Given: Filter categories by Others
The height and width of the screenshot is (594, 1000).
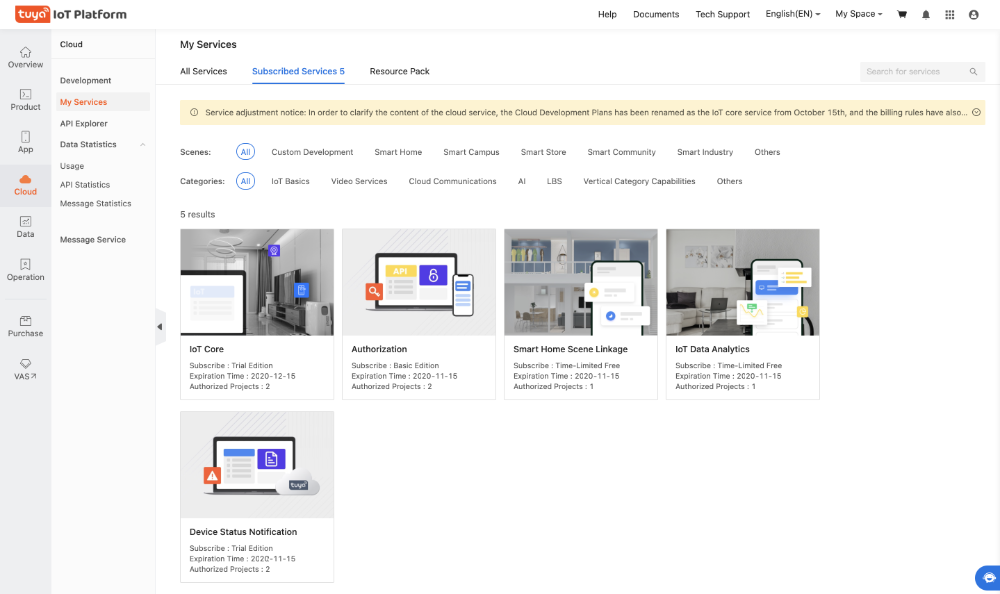Looking at the screenshot, I should 730,181.
